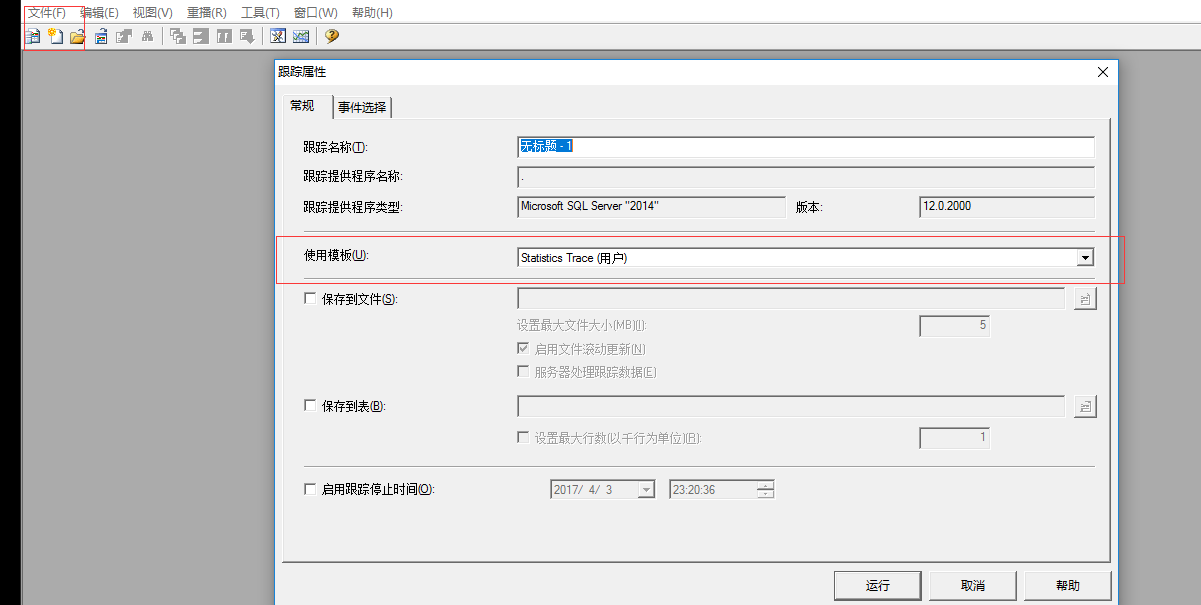Click the stop time spinner arrows
Screen dimensions: 1201x605
766,490
